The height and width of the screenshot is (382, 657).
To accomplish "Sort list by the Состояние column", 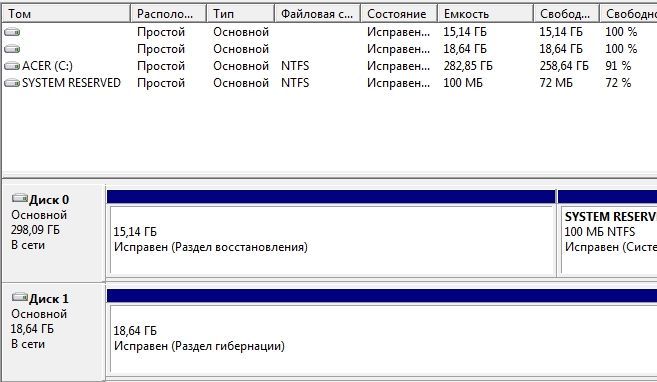I will pyautogui.click(x=399, y=14).
